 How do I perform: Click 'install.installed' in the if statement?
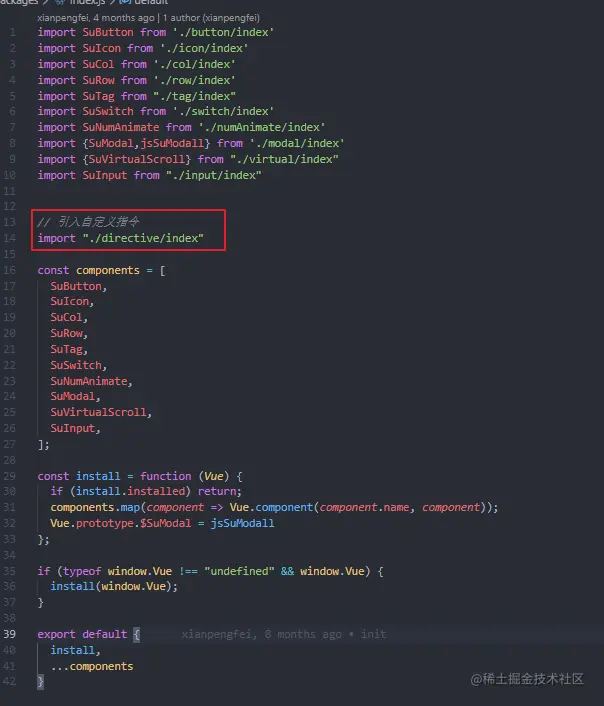[130, 491]
